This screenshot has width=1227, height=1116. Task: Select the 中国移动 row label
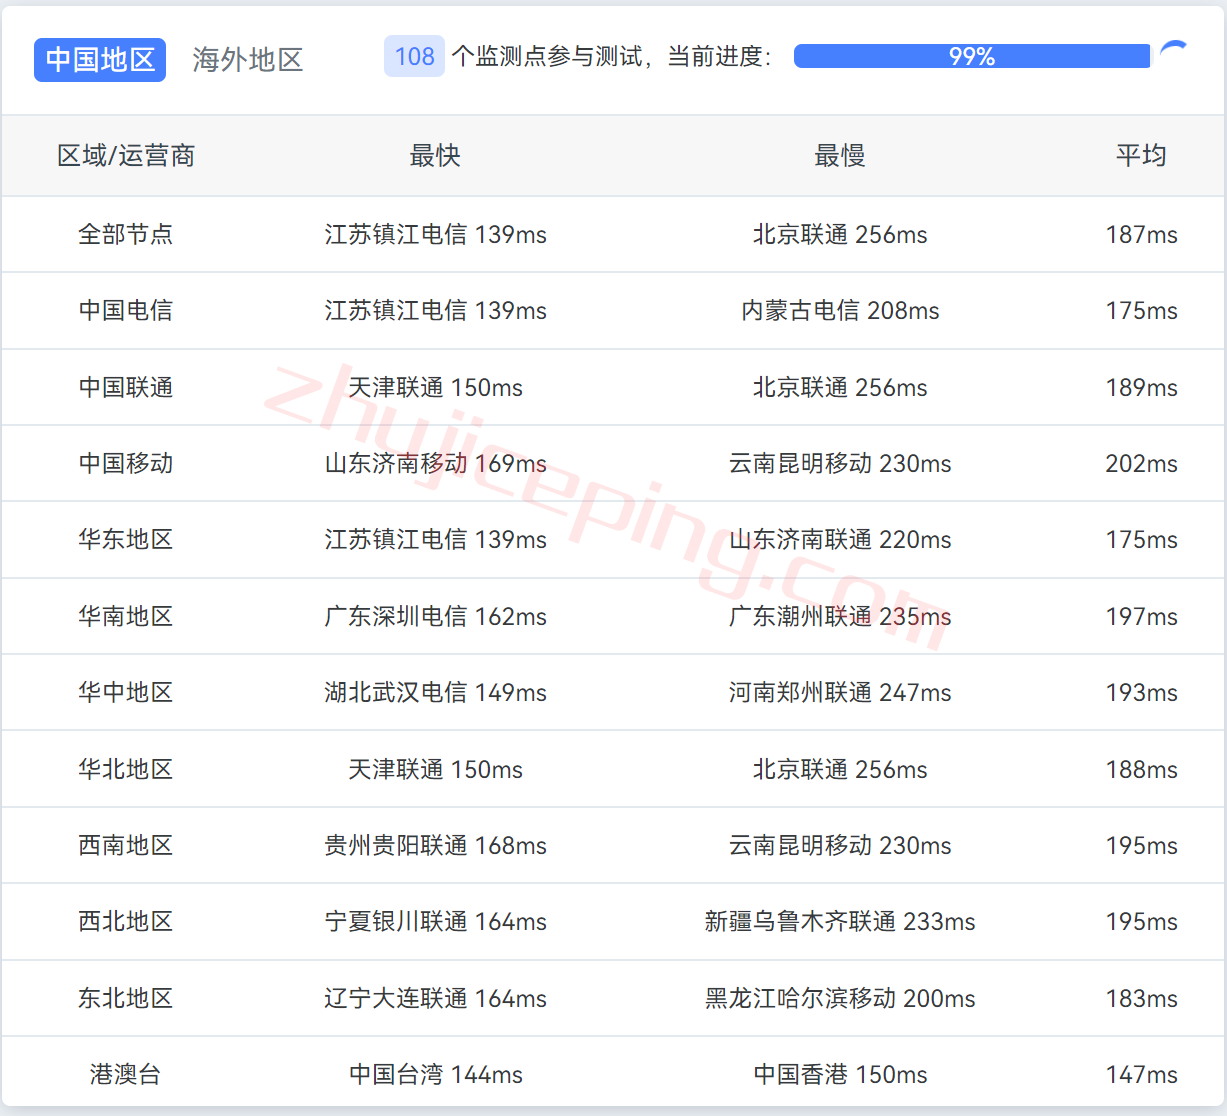point(126,463)
